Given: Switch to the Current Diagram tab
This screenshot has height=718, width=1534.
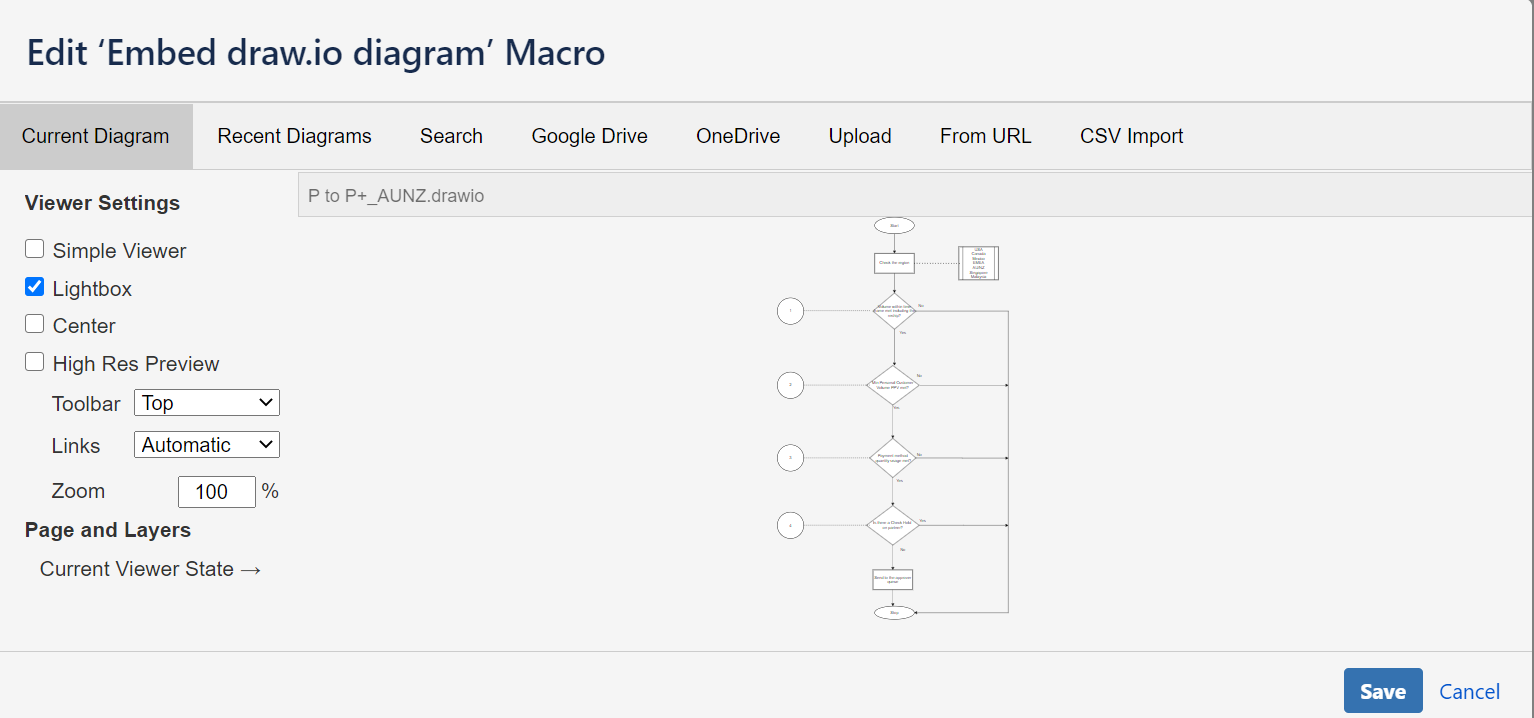Looking at the screenshot, I should [x=95, y=136].
